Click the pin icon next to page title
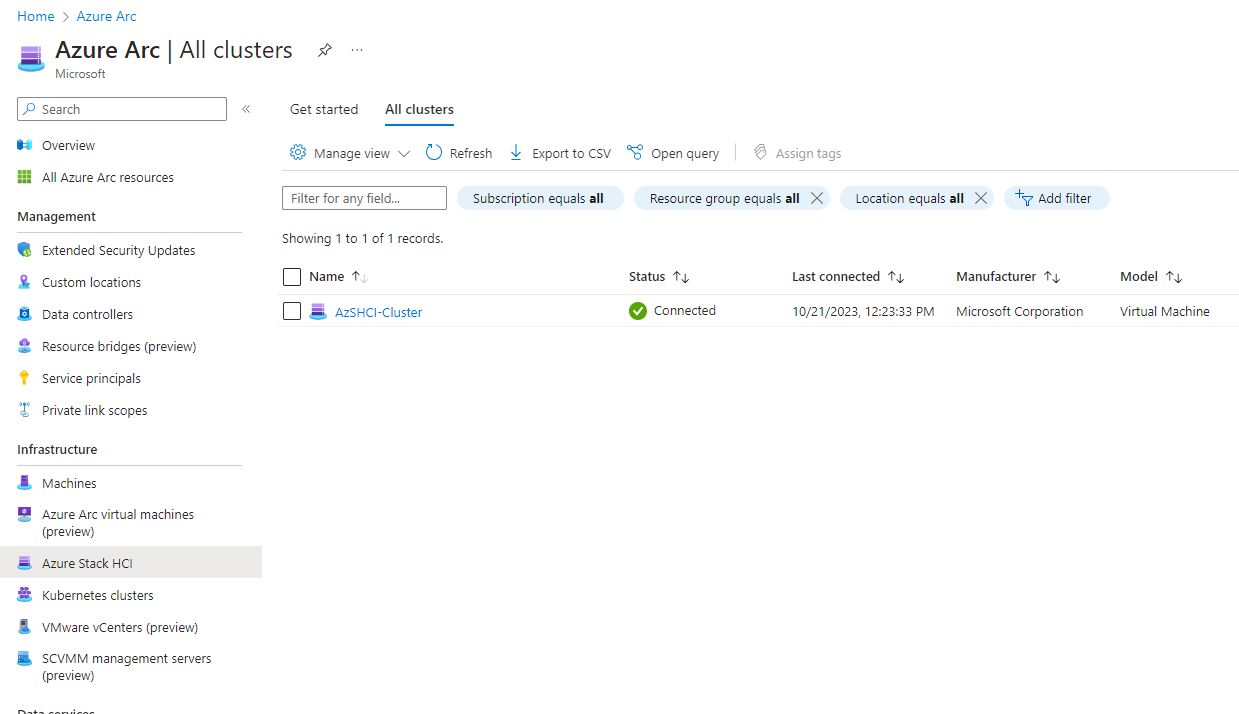1239x714 pixels. click(325, 51)
